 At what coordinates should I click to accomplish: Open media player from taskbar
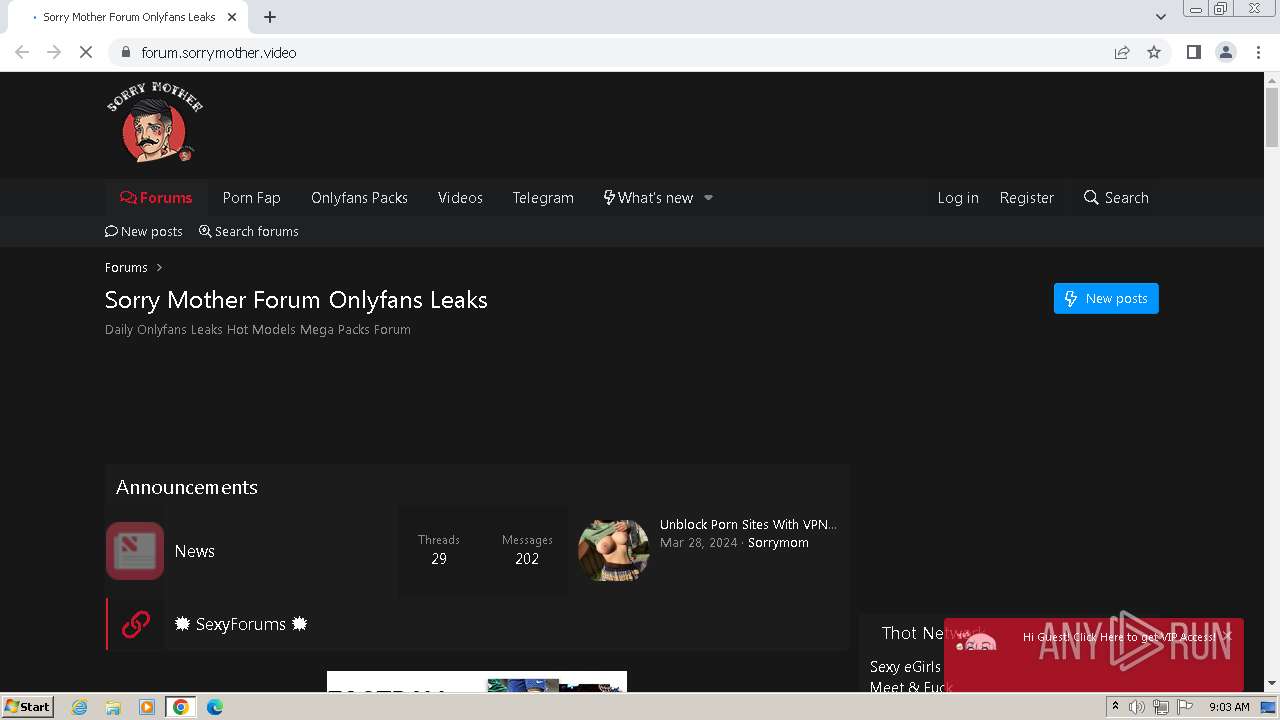pyautogui.click(x=147, y=707)
